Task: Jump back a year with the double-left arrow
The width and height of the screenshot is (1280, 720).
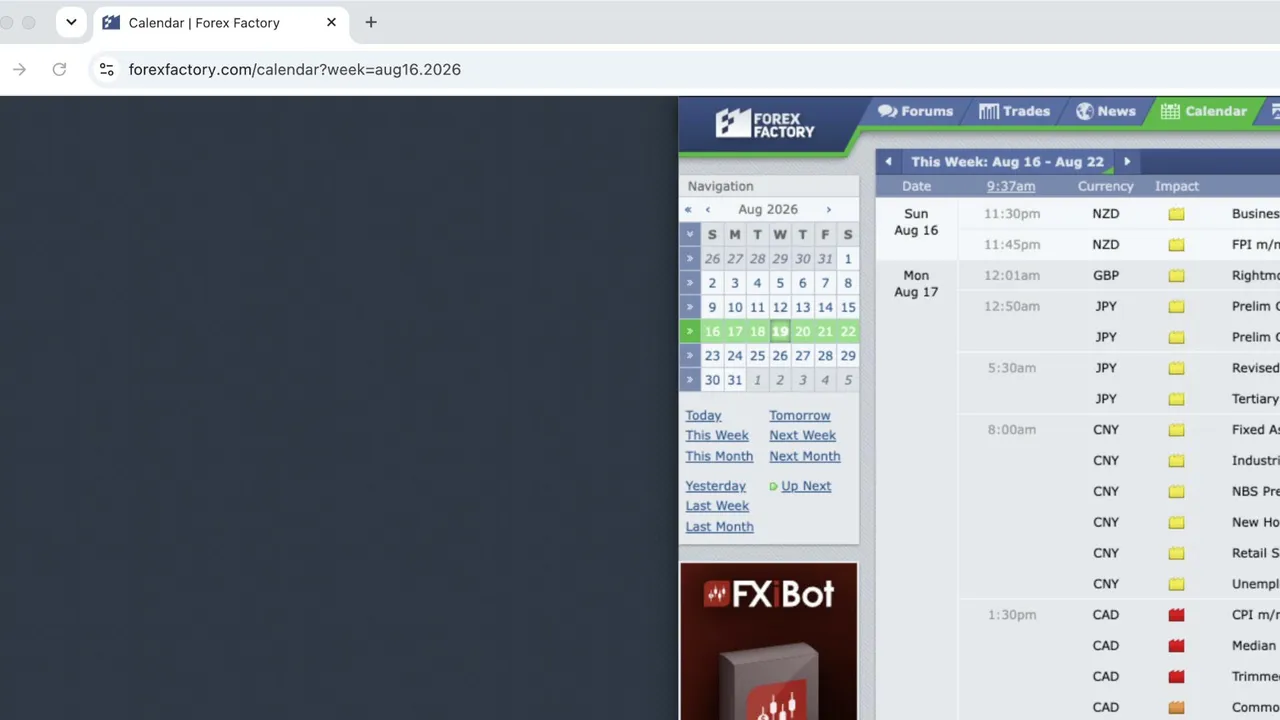Action: (688, 209)
